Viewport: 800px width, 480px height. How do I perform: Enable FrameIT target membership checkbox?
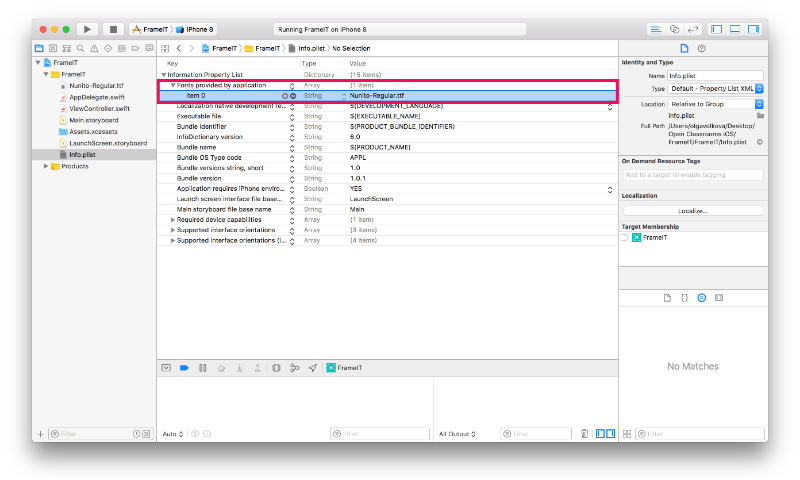point(624,238)
